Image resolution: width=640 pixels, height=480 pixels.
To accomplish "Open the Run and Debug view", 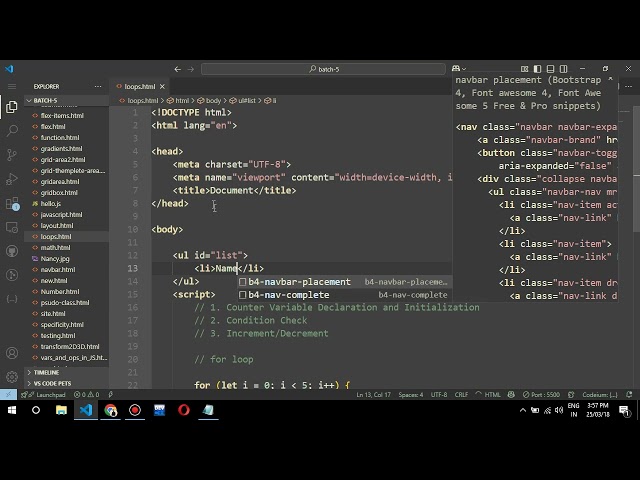I will coord(12,179).
